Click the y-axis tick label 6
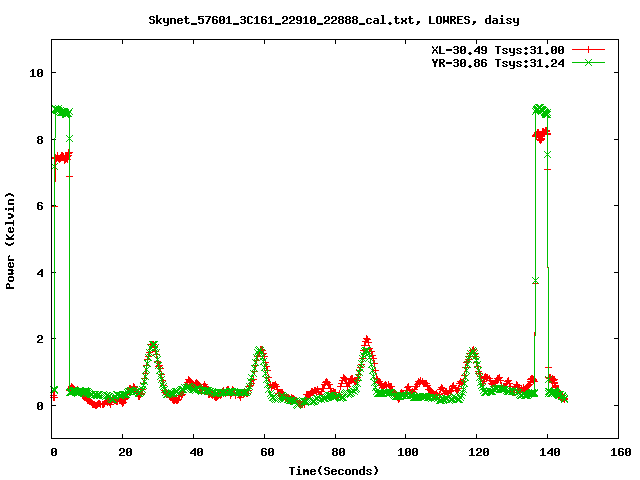Screen dimensions: 640x480 40,206
